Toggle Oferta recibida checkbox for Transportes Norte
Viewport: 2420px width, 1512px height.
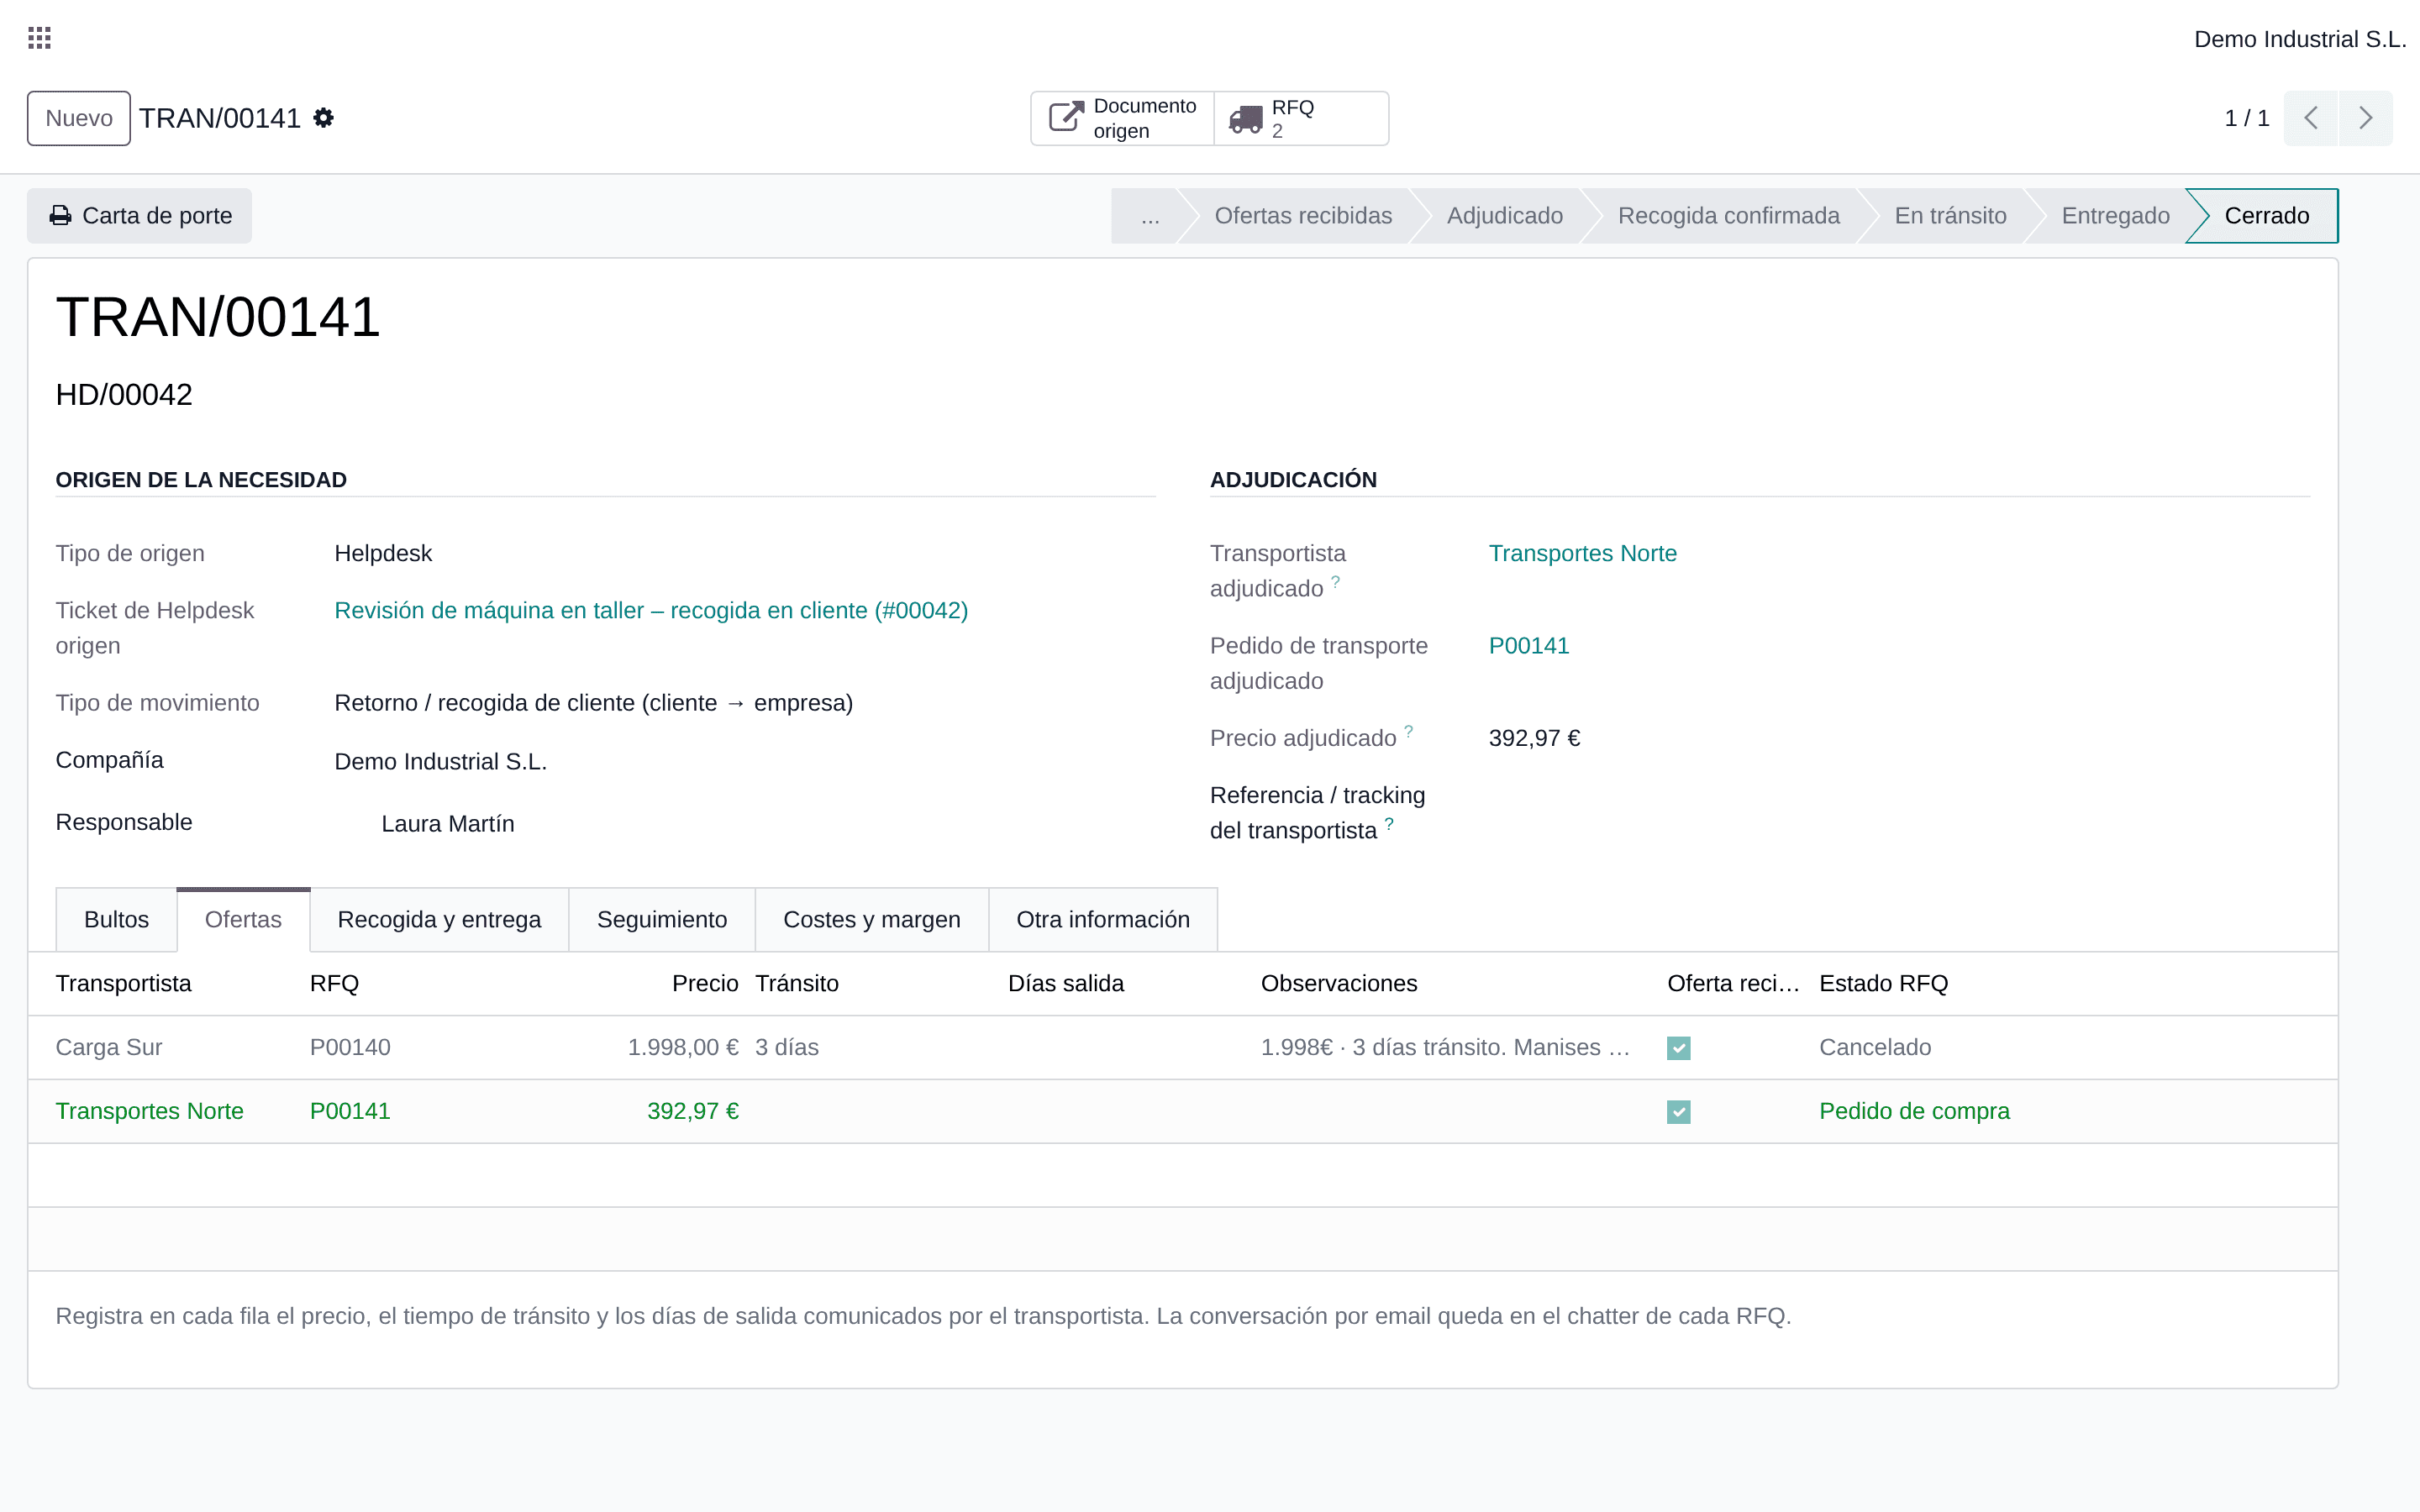pyautogui.click(x=1679, y=1112)
